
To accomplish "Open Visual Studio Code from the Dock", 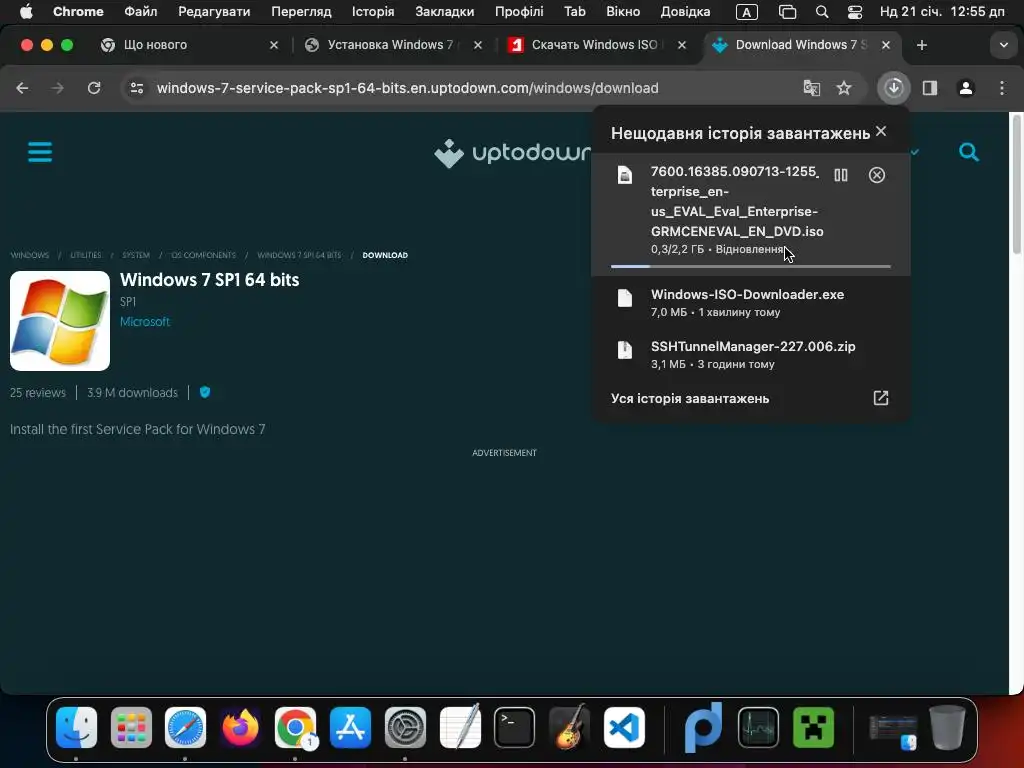I will [x=624, y=727].
